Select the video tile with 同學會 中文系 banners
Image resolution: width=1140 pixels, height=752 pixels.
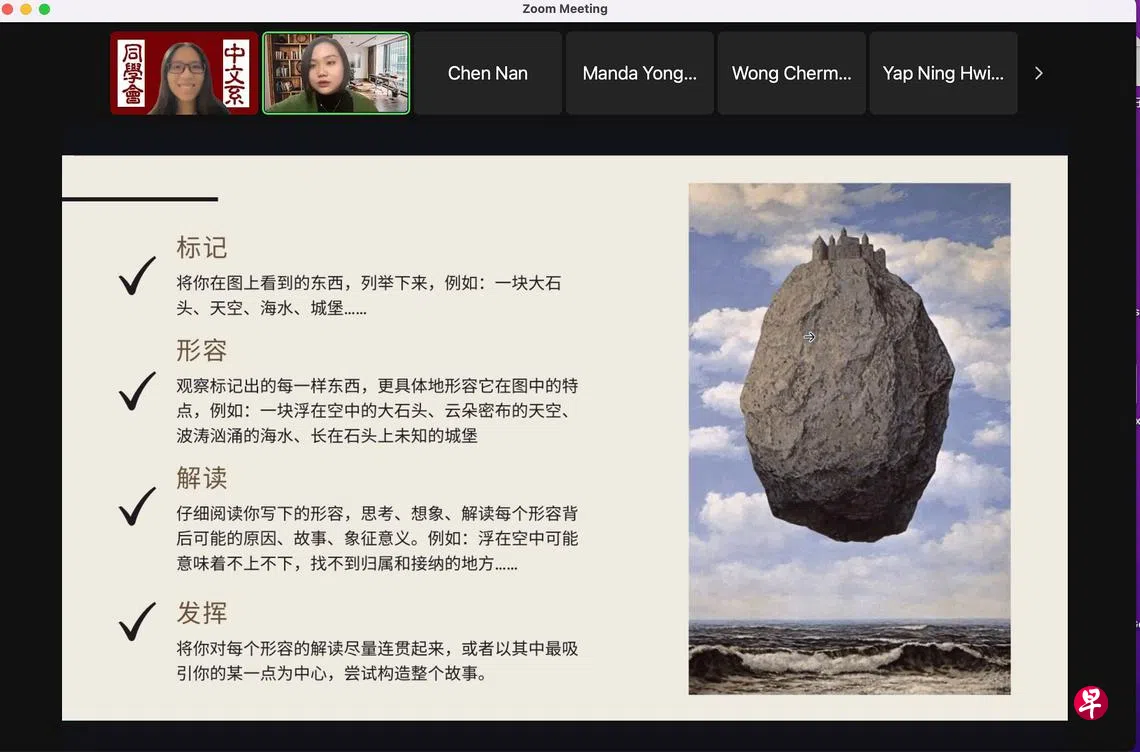184,73
